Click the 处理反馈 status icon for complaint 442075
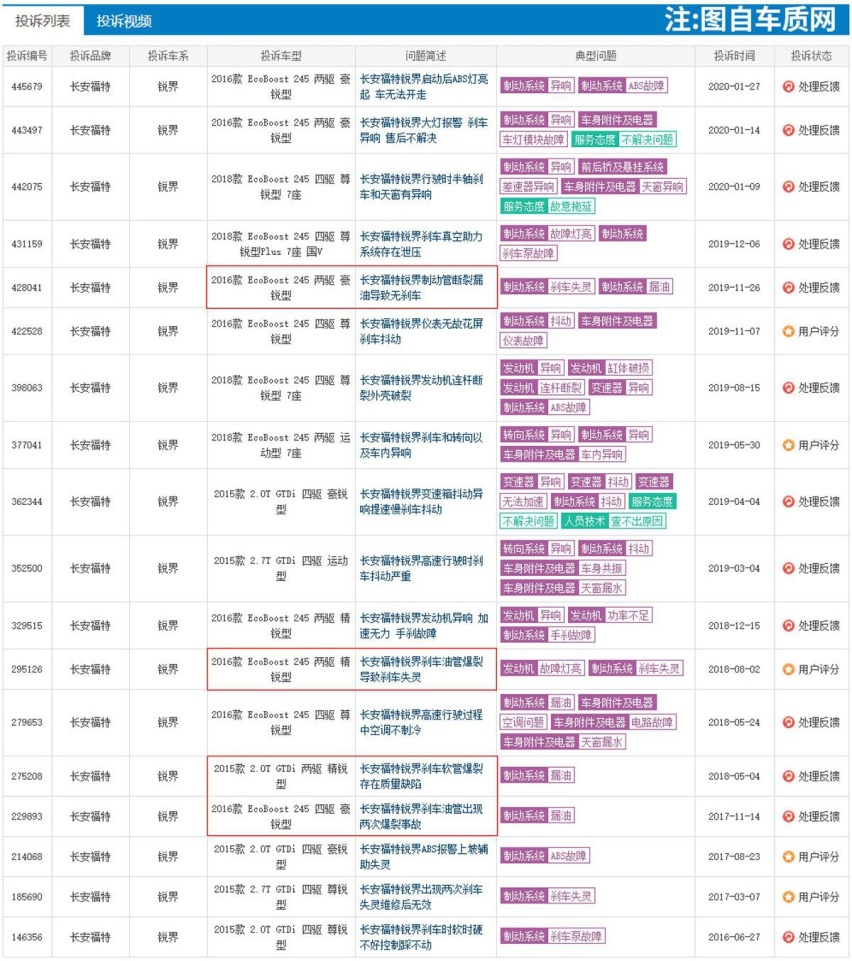Viewport: 852px width, 961px height. click(x=788, y=186)
